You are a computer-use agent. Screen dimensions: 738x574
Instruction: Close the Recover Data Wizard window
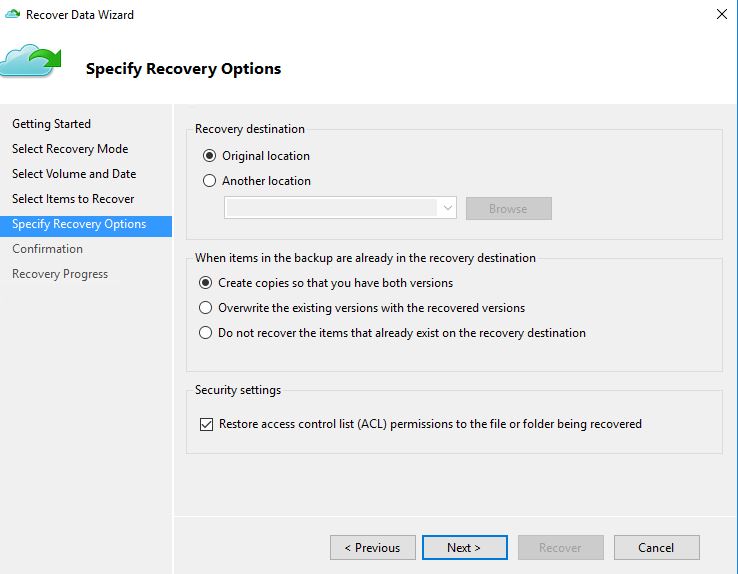tap(722, 14)
